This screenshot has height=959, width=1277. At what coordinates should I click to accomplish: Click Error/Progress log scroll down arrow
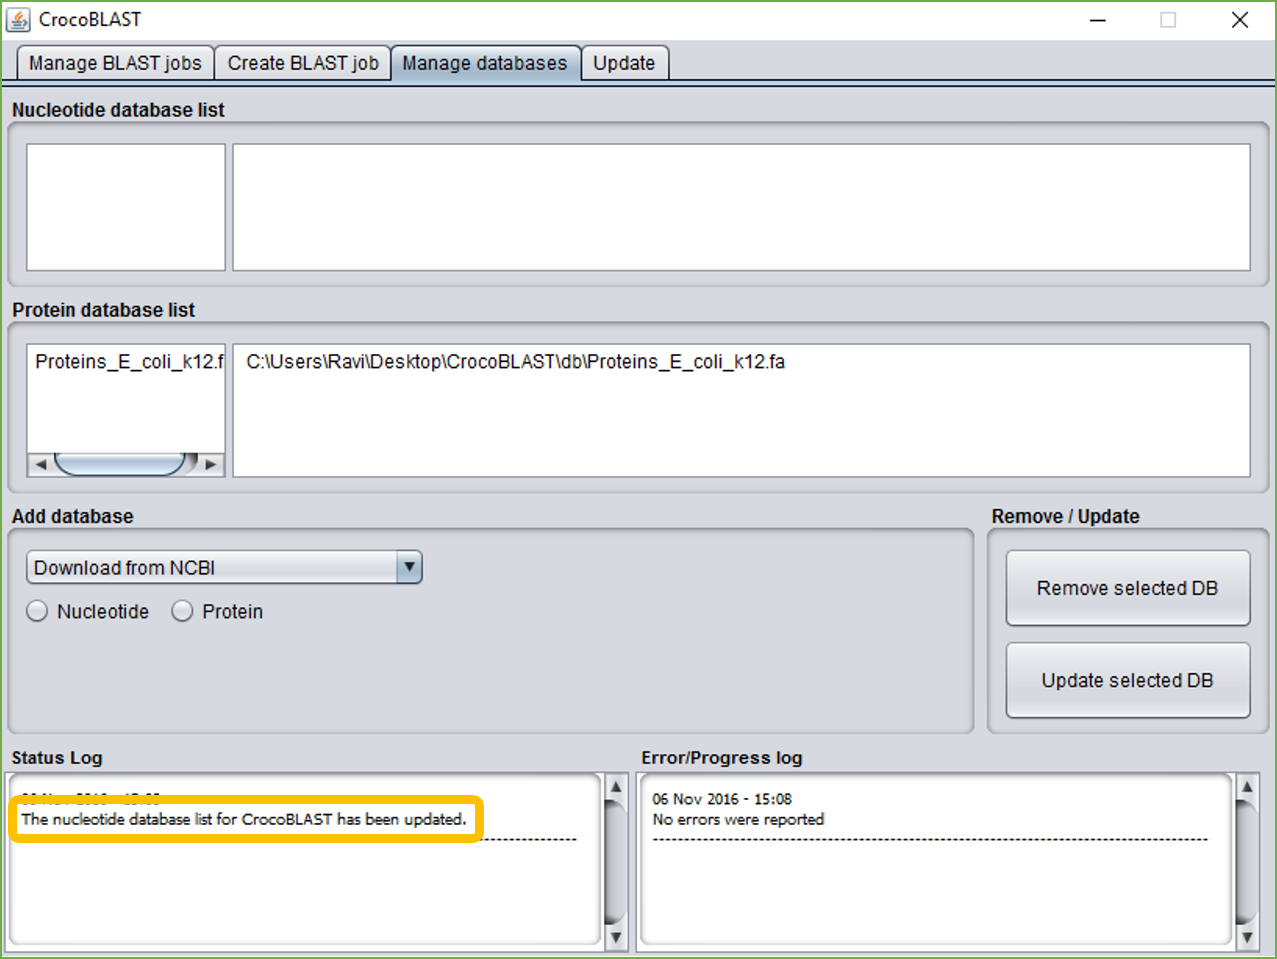click(1247, 937)
